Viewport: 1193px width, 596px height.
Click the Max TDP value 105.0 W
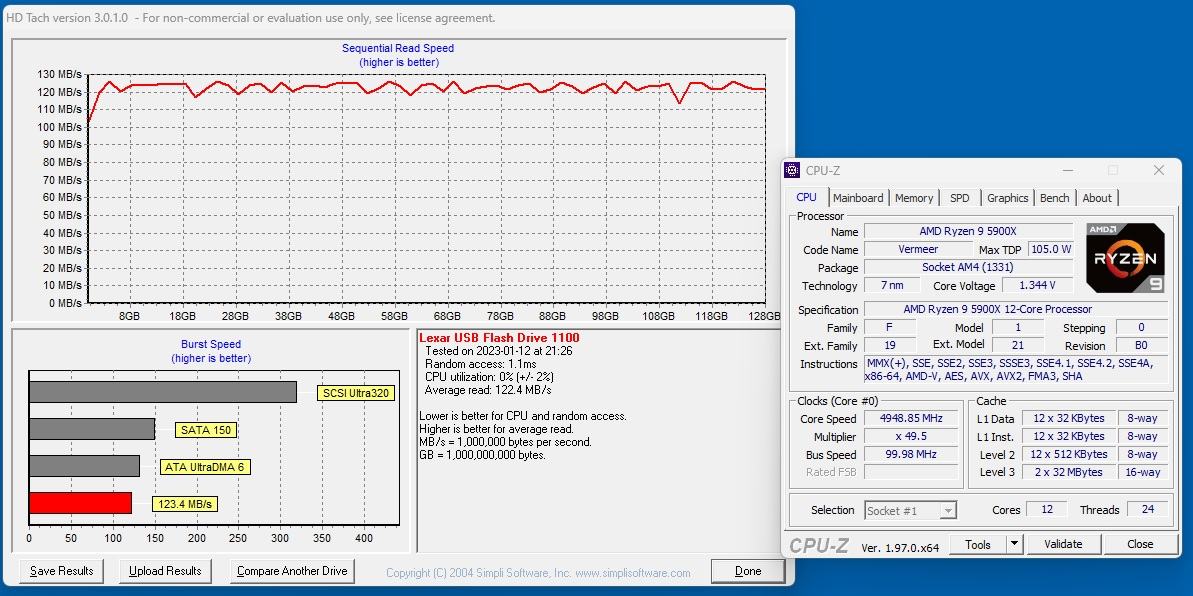coord(1050,249)
